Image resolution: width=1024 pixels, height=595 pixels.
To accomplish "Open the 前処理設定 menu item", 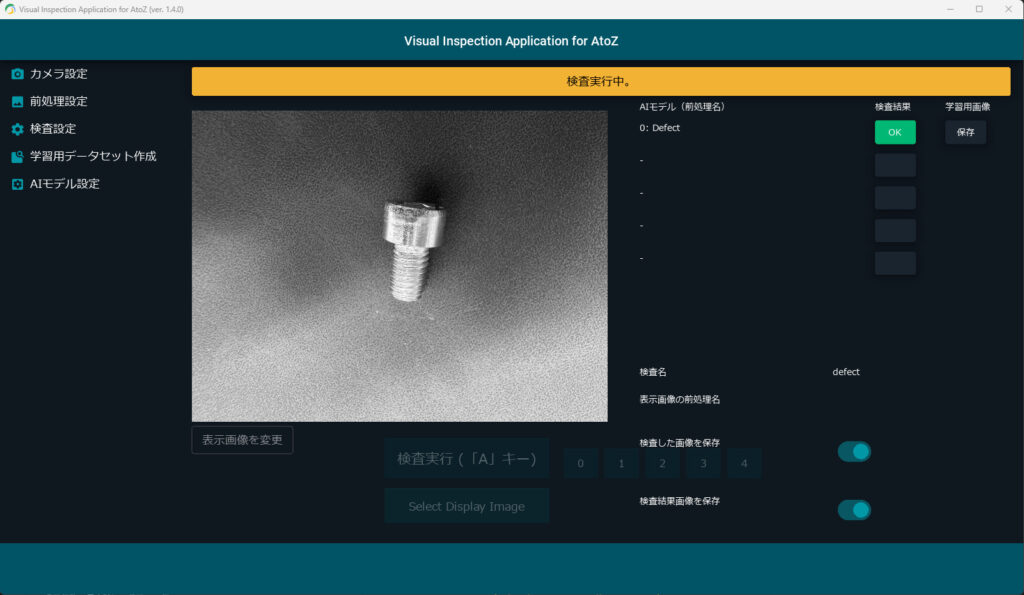I will coord(58,102).
